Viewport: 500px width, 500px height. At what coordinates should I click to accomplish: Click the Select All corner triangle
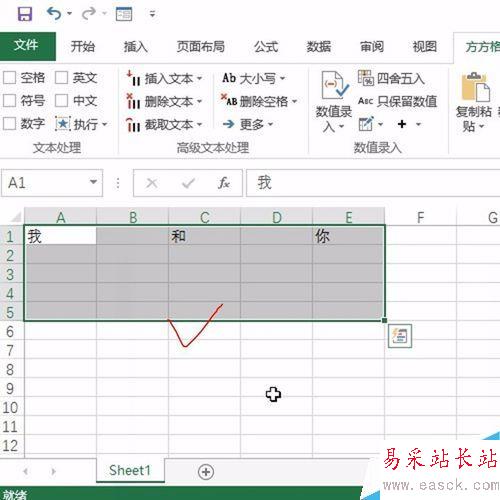point(15,217)
